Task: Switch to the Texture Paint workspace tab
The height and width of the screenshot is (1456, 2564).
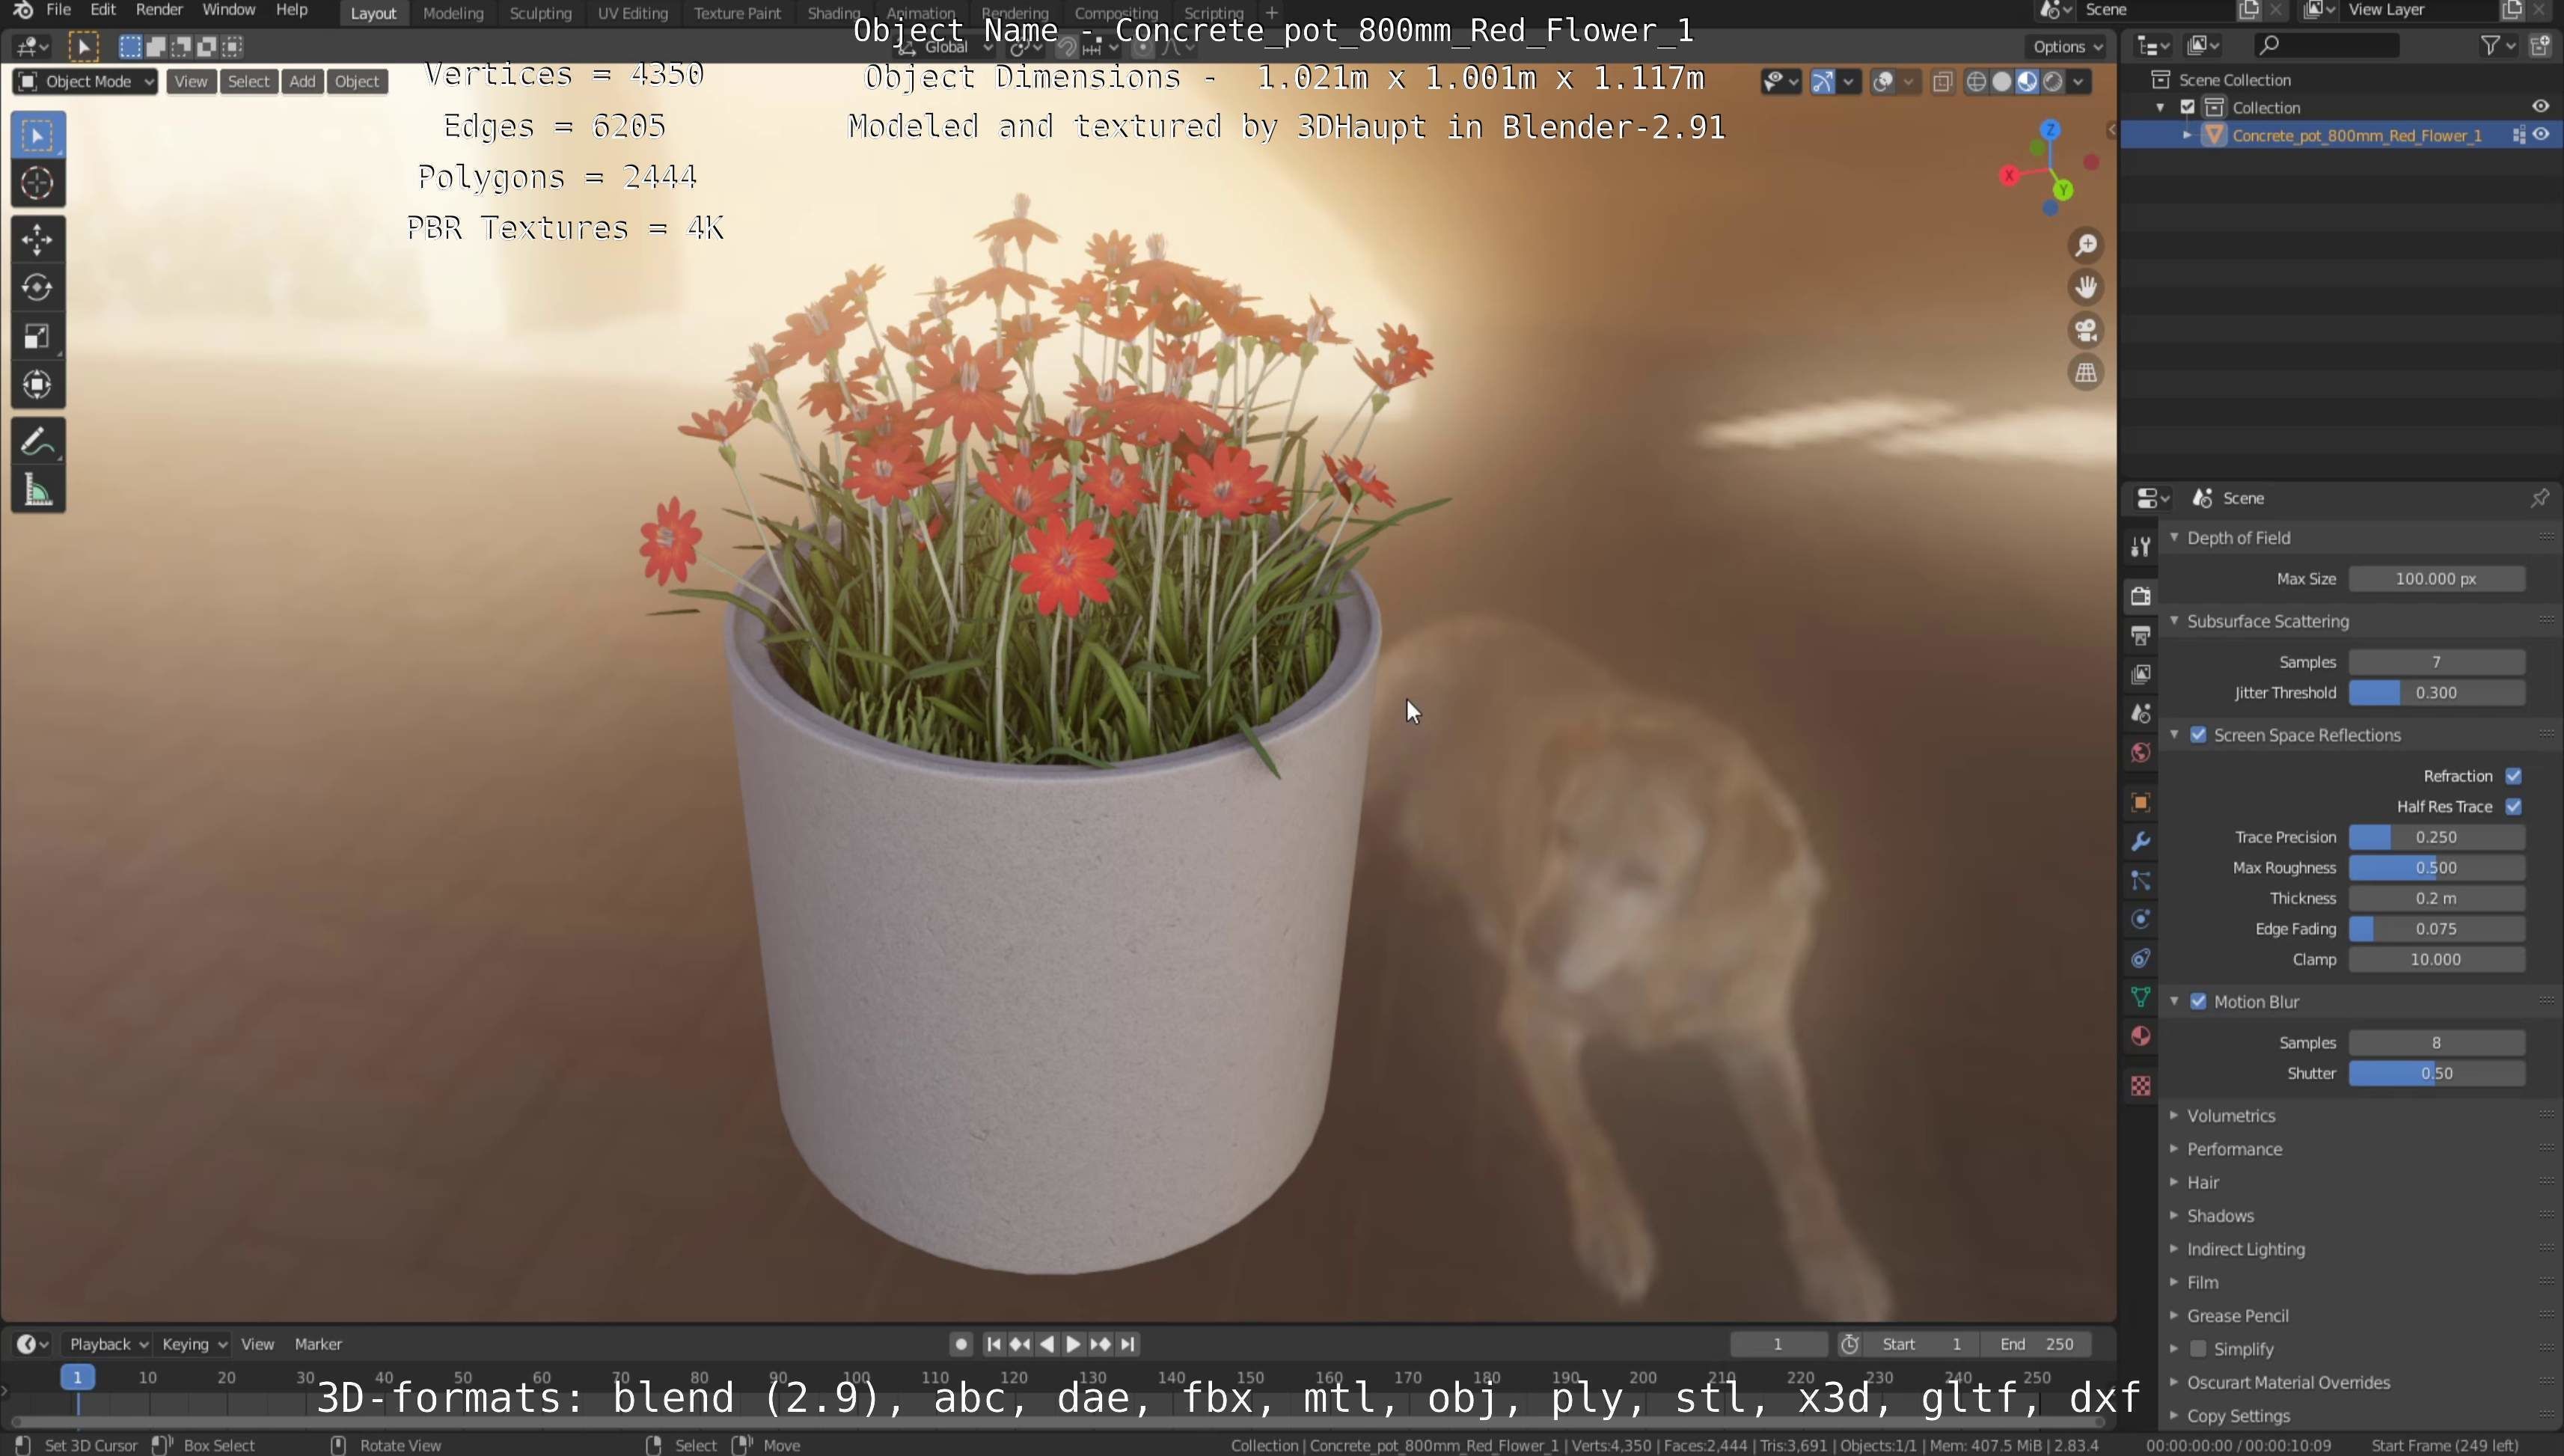Action: click(x=737, y=13)
